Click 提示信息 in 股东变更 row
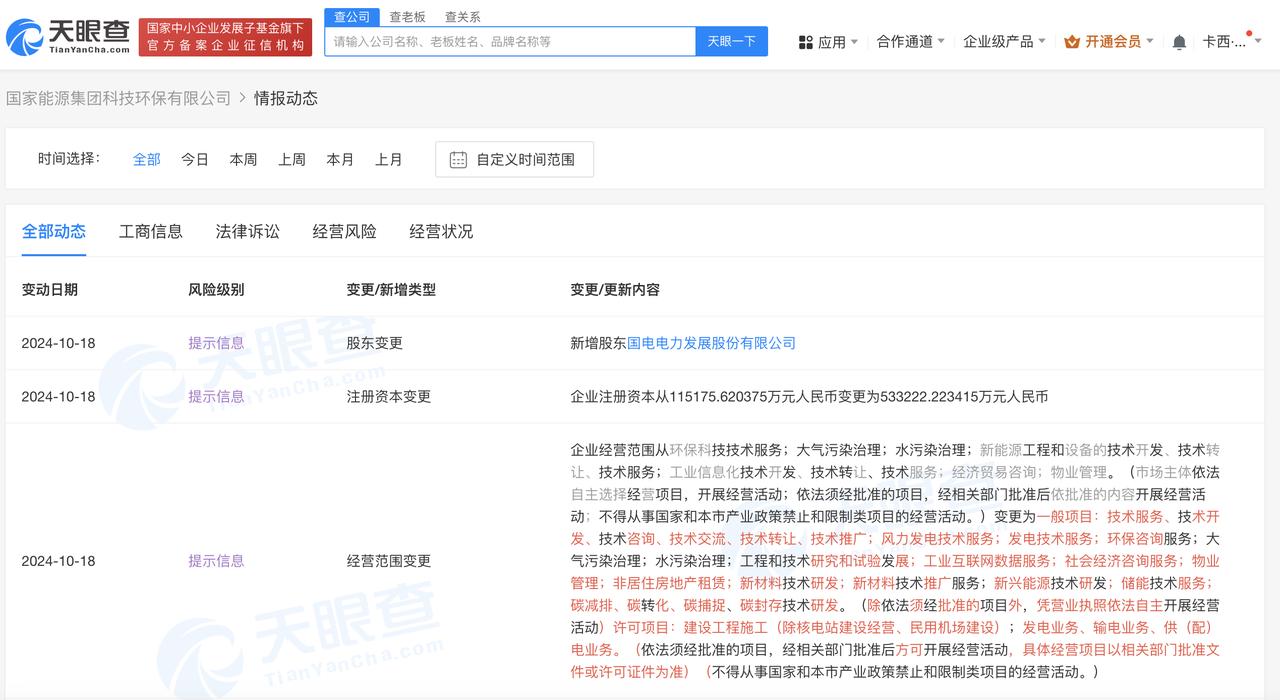Image resolution: width=1280 pixels, height=700 pixels. [x=216, y=343]
